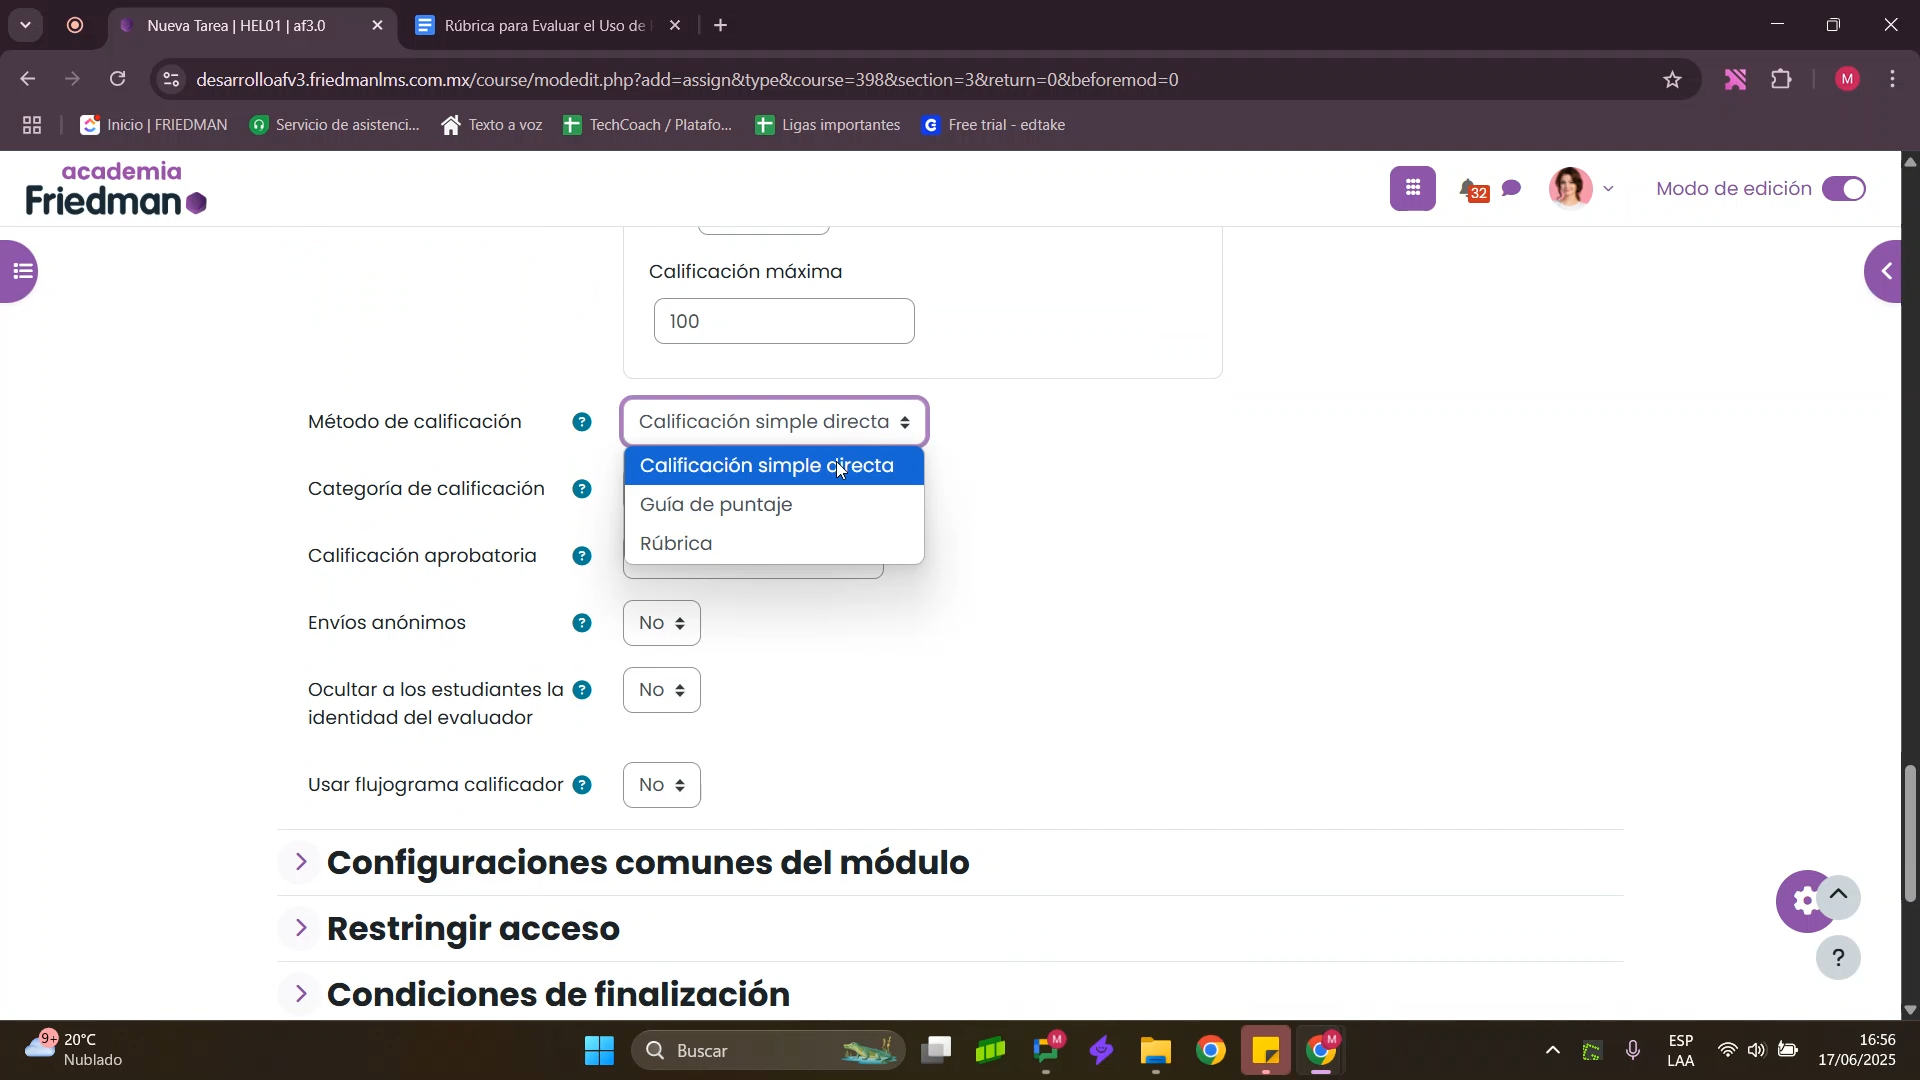Open the left course index drawer

pos(20,272)
